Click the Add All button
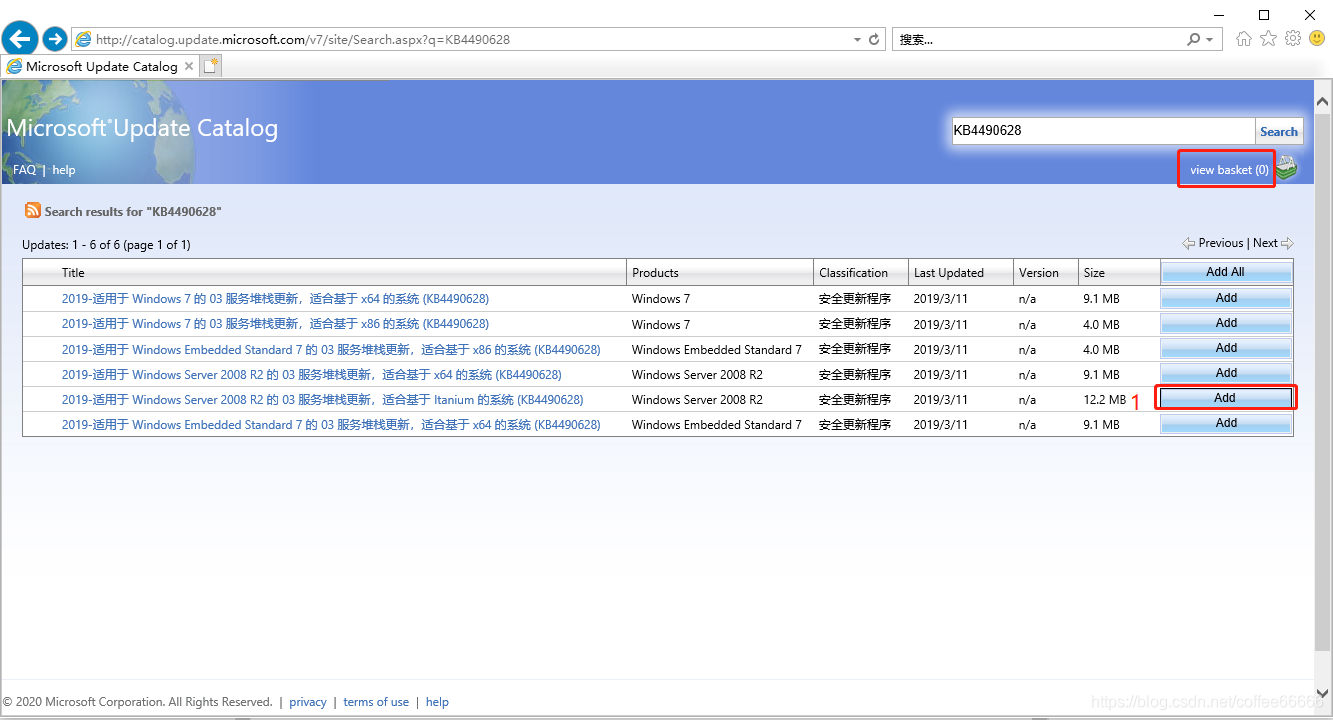This screenshot has width=1333, height=720. tap(1225, 272)
